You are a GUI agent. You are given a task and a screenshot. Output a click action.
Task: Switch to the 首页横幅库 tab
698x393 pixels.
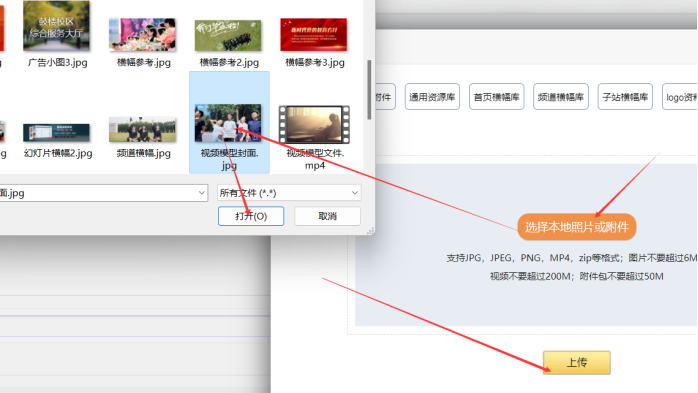pos(496,97)
